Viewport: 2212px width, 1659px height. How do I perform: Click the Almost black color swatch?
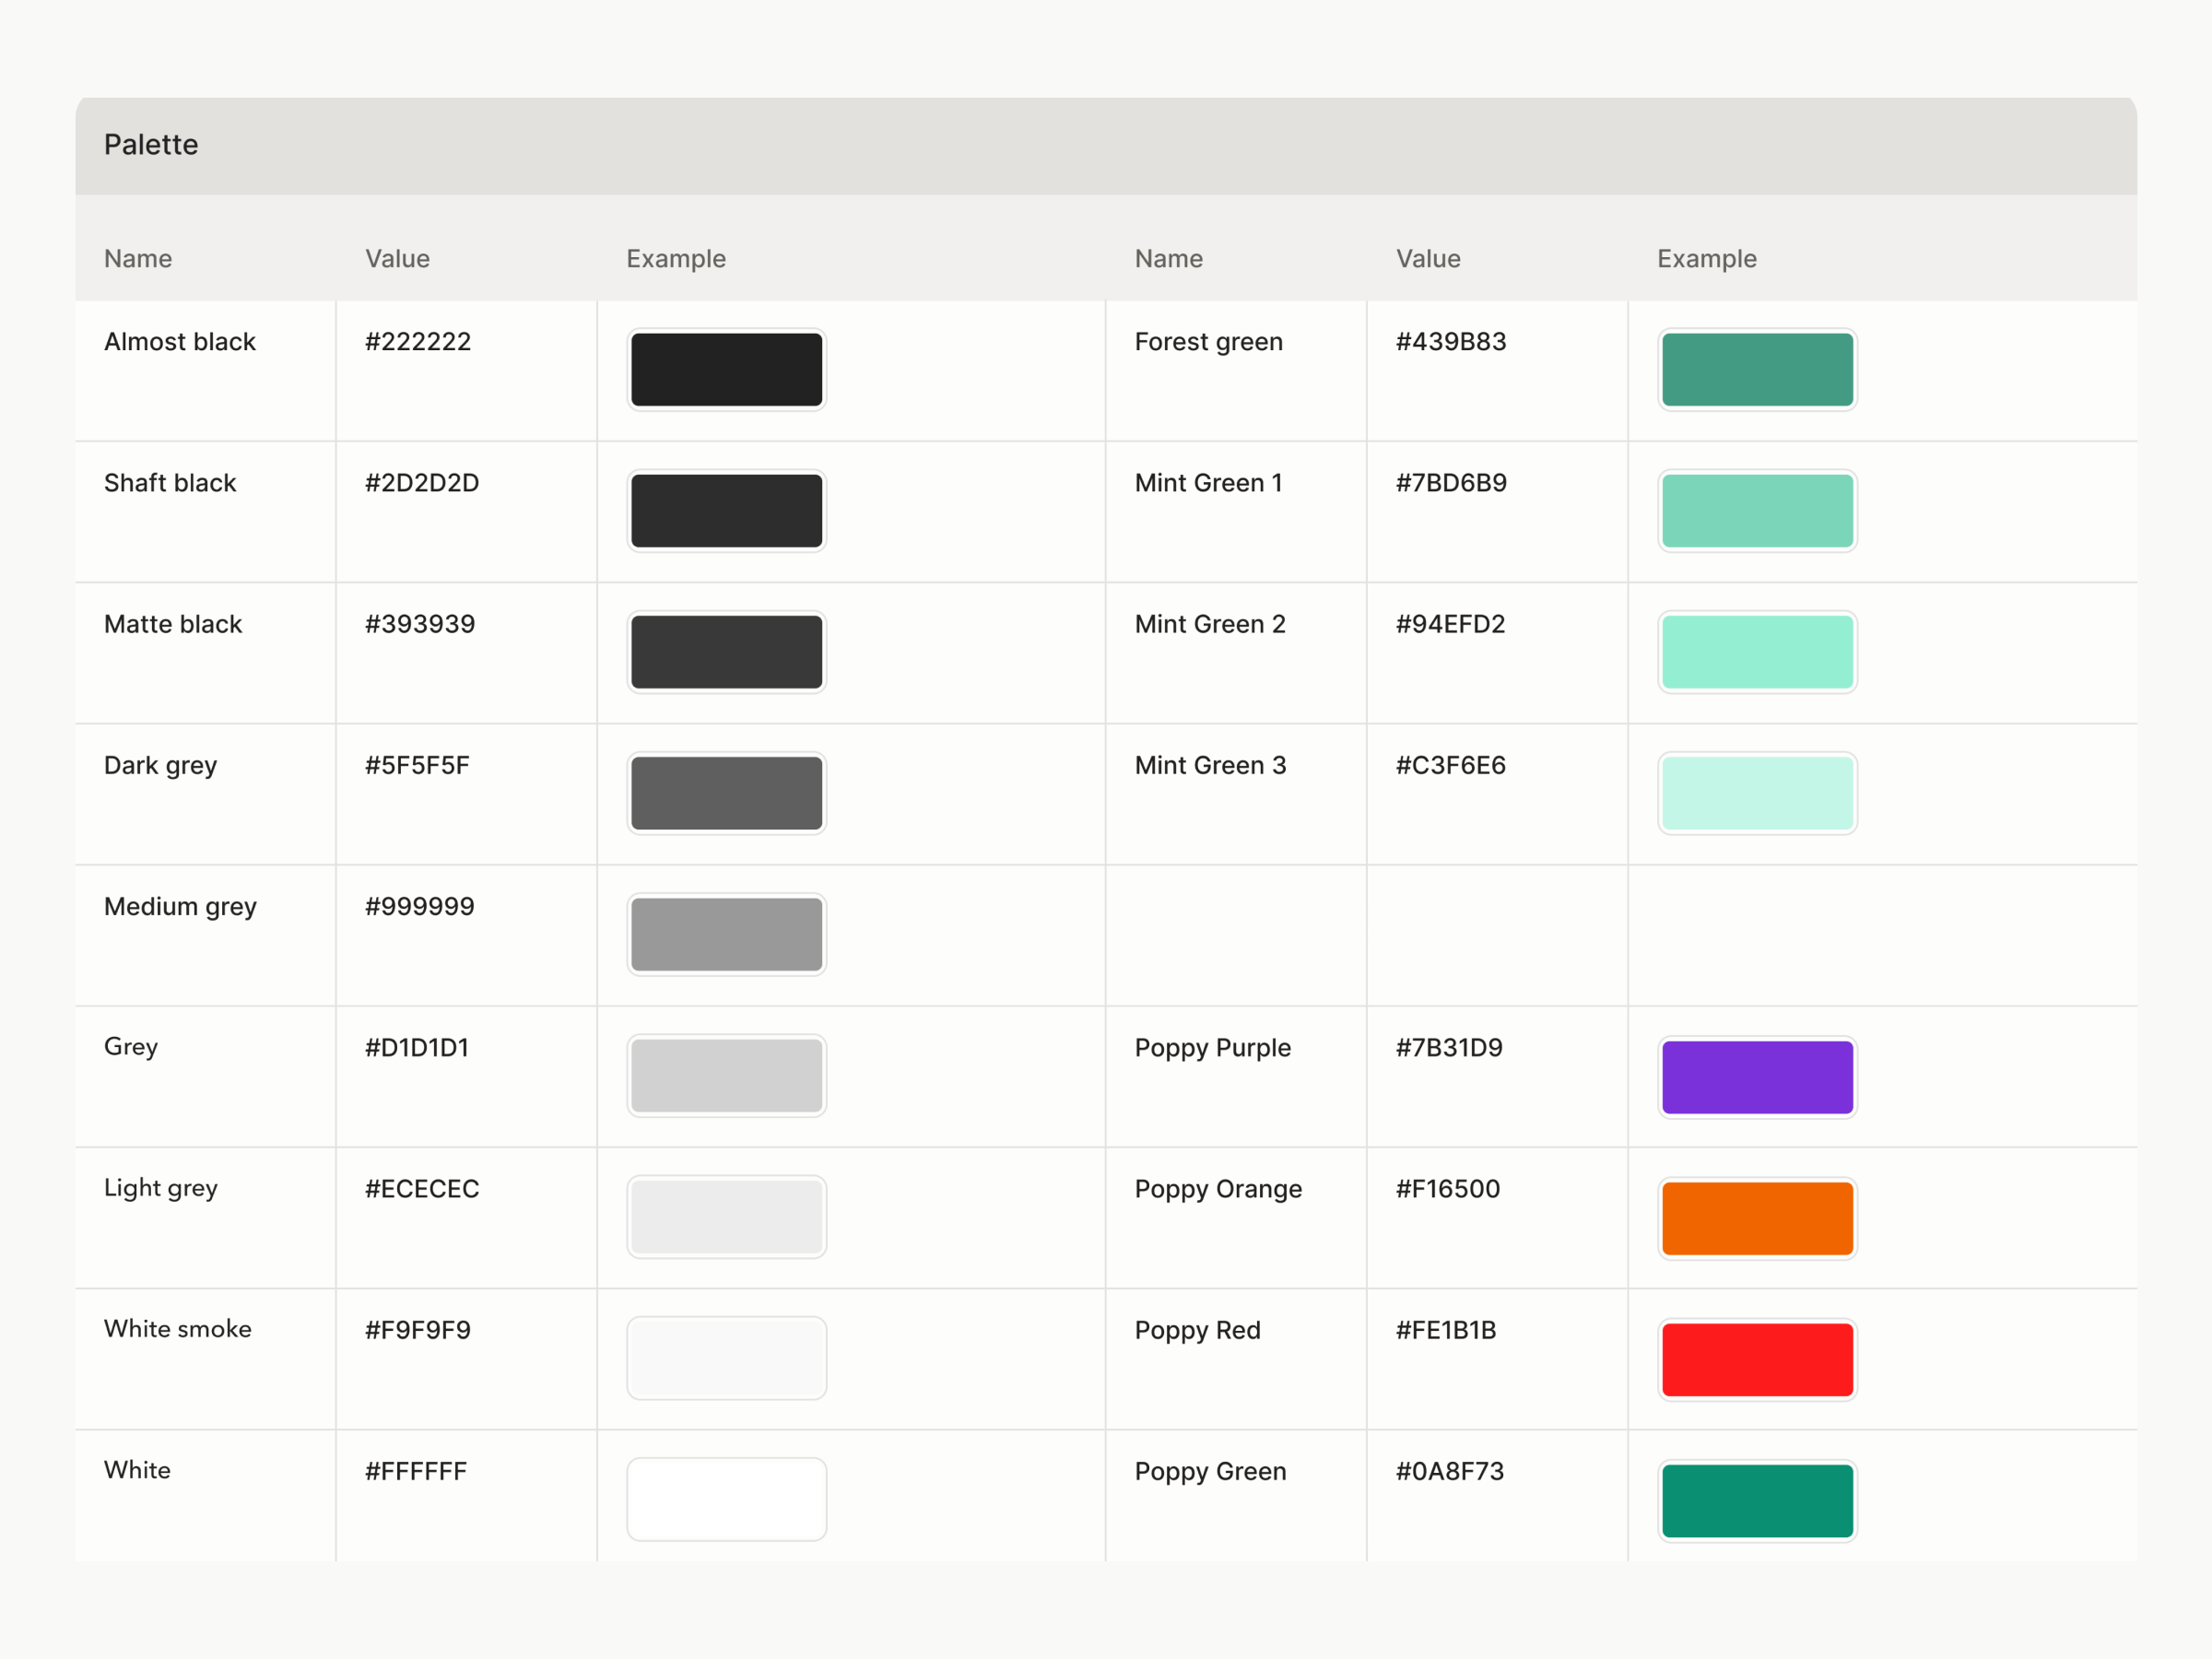point(726,370)
